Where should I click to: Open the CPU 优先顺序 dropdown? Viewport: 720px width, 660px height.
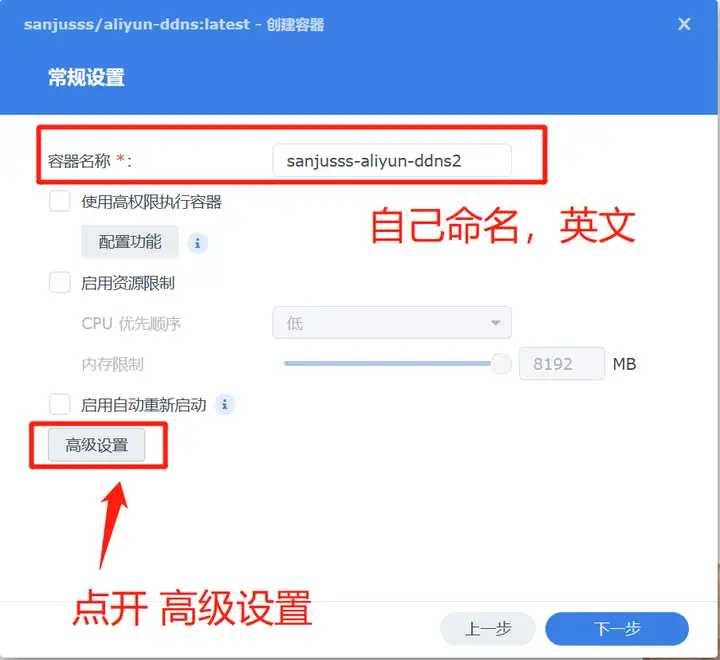pyautogui.click(x=392, y=323)
